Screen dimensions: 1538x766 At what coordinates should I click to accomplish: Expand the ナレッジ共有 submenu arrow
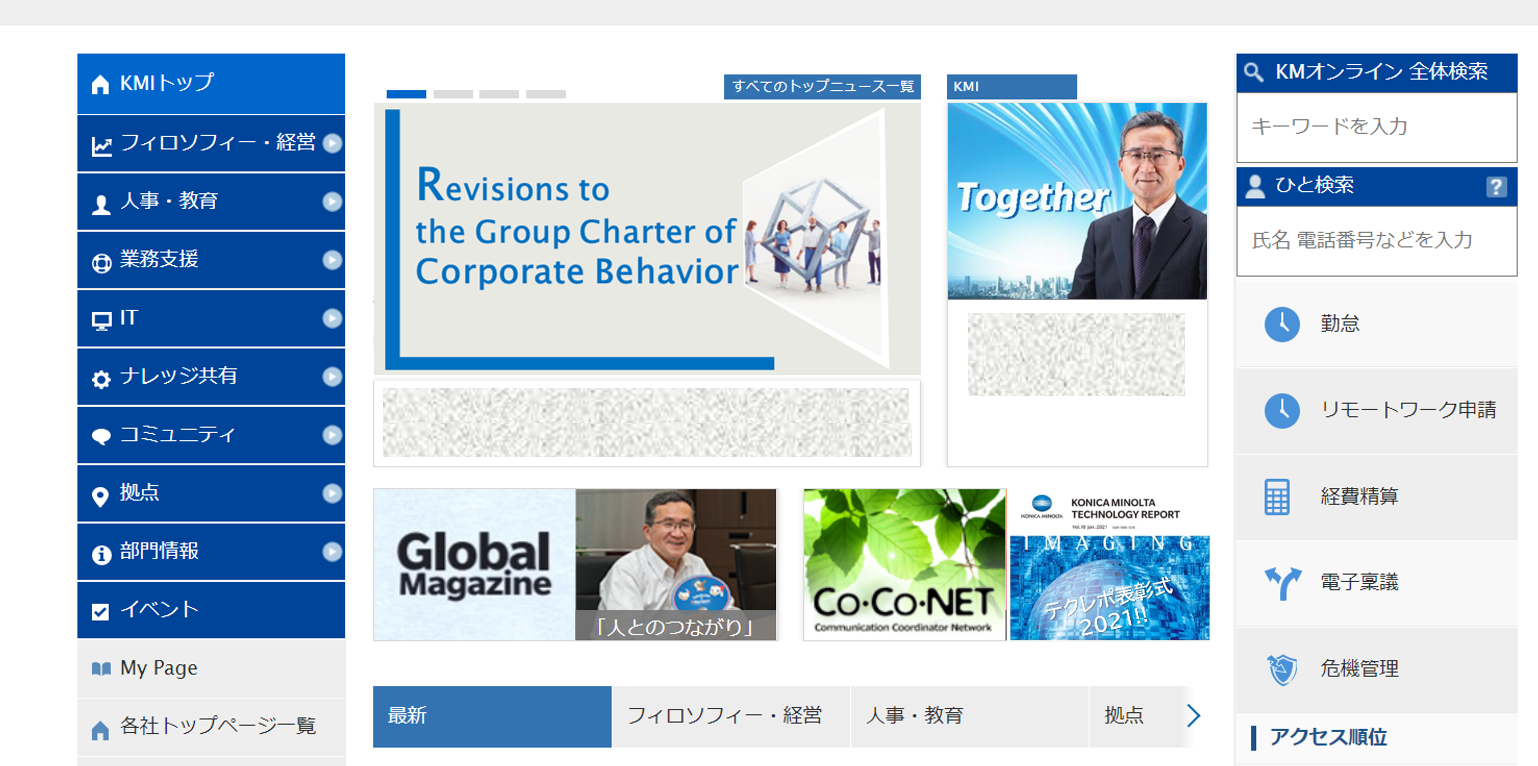[x=332, y=376]
